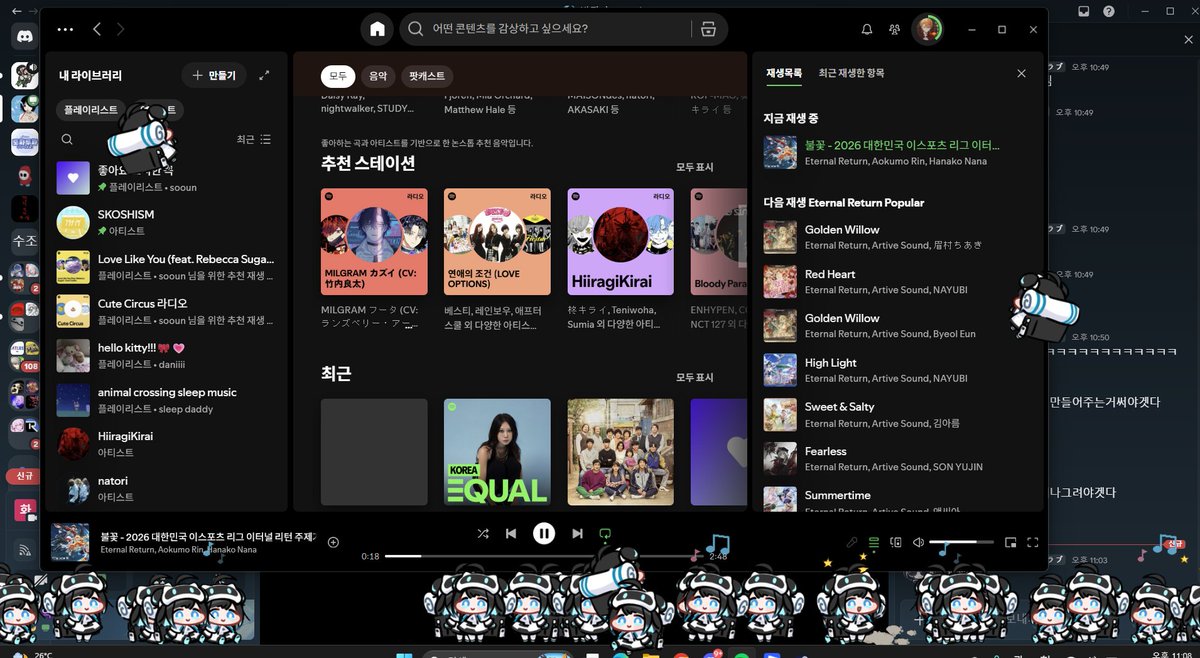Open the Love Like You playlist
Viewport: 1200px width, 658px height.
tap(165, 267)
